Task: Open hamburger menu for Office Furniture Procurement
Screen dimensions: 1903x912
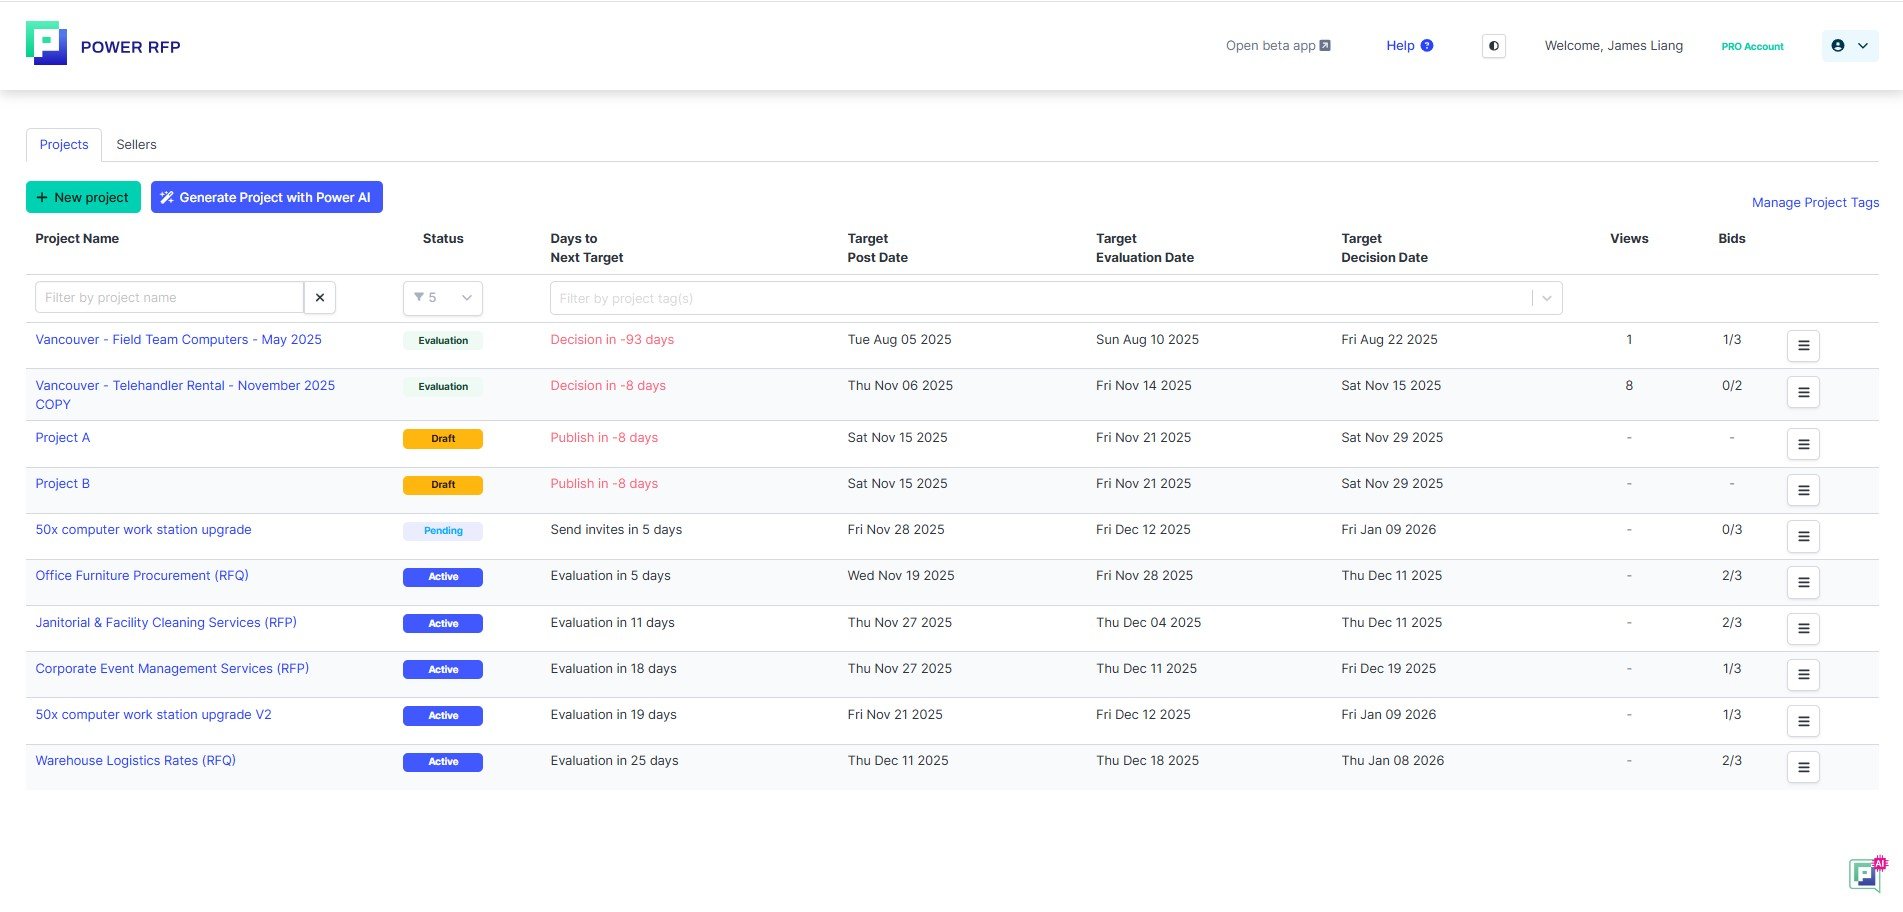Action: (x=1802, y=582)
